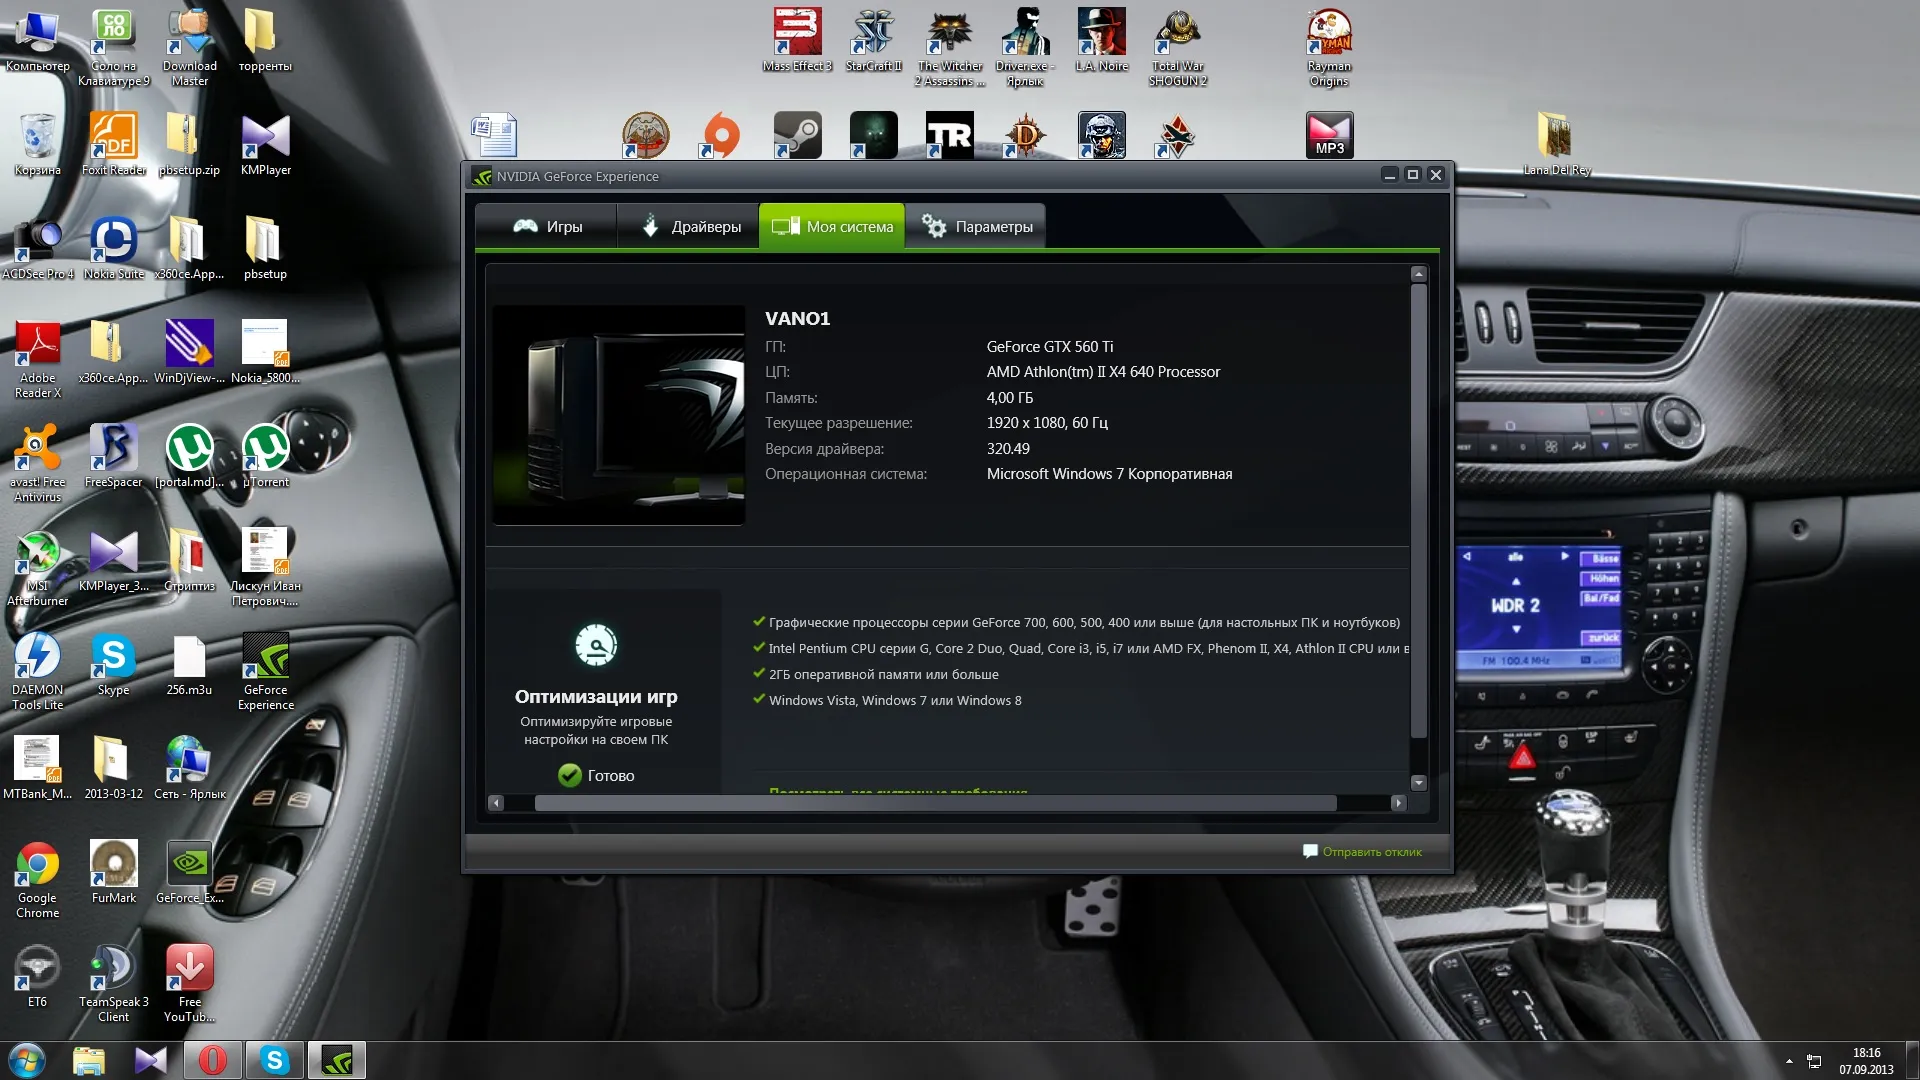This screenshot has height=1080, width=1920.
Task: Click the Оптимизации игр icon
Action: 596,646
